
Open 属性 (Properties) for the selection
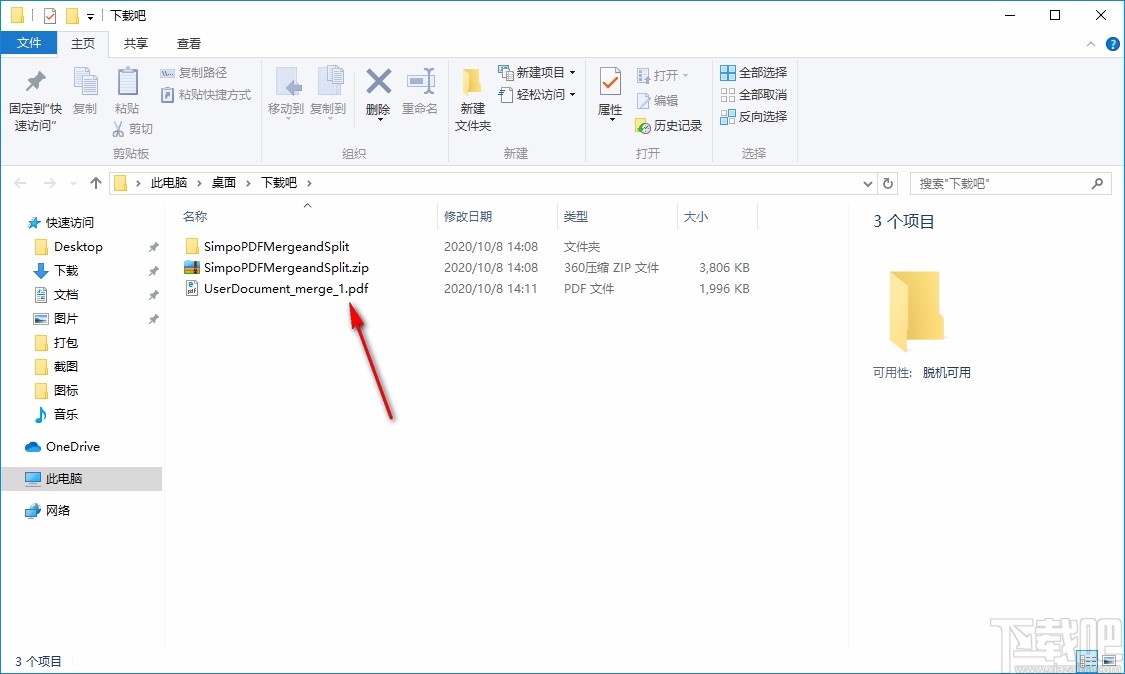(609, 90)
